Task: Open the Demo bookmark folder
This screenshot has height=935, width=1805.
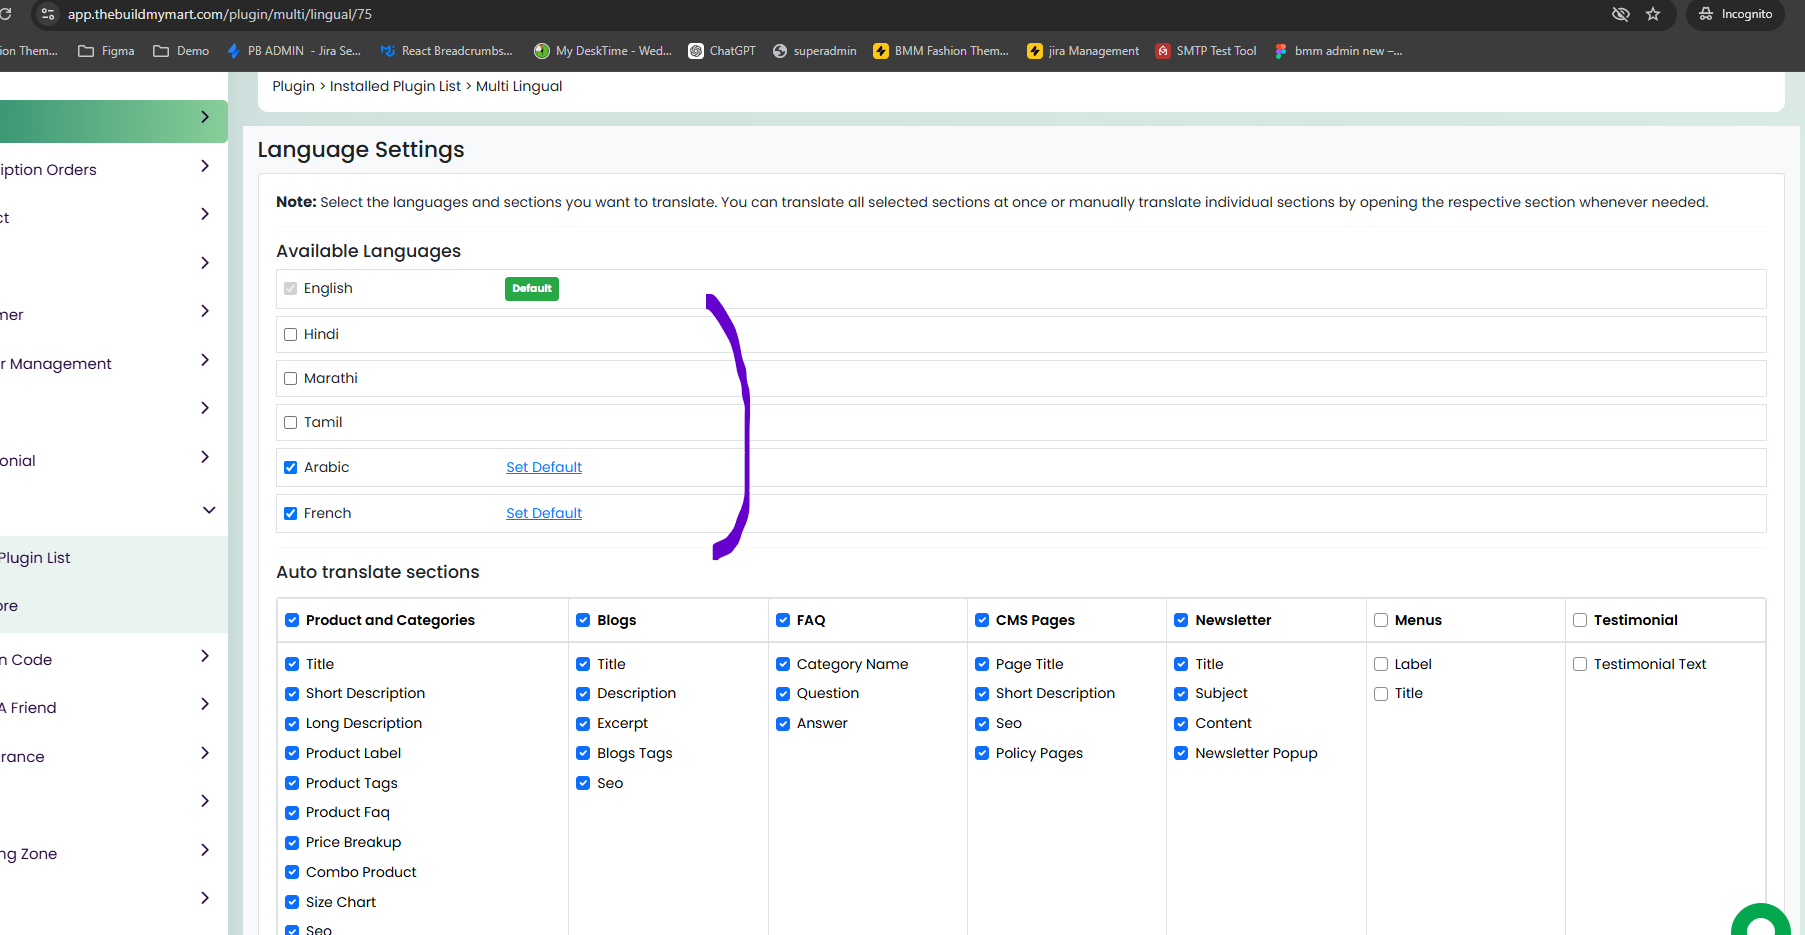Action: [181, 51]
